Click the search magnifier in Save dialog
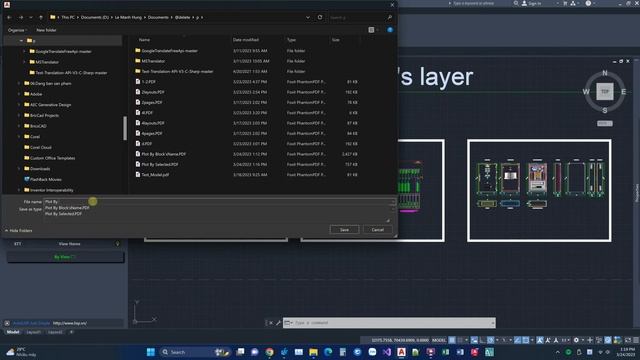This screenshot has width=640, height=360. (x=389, y=18)
